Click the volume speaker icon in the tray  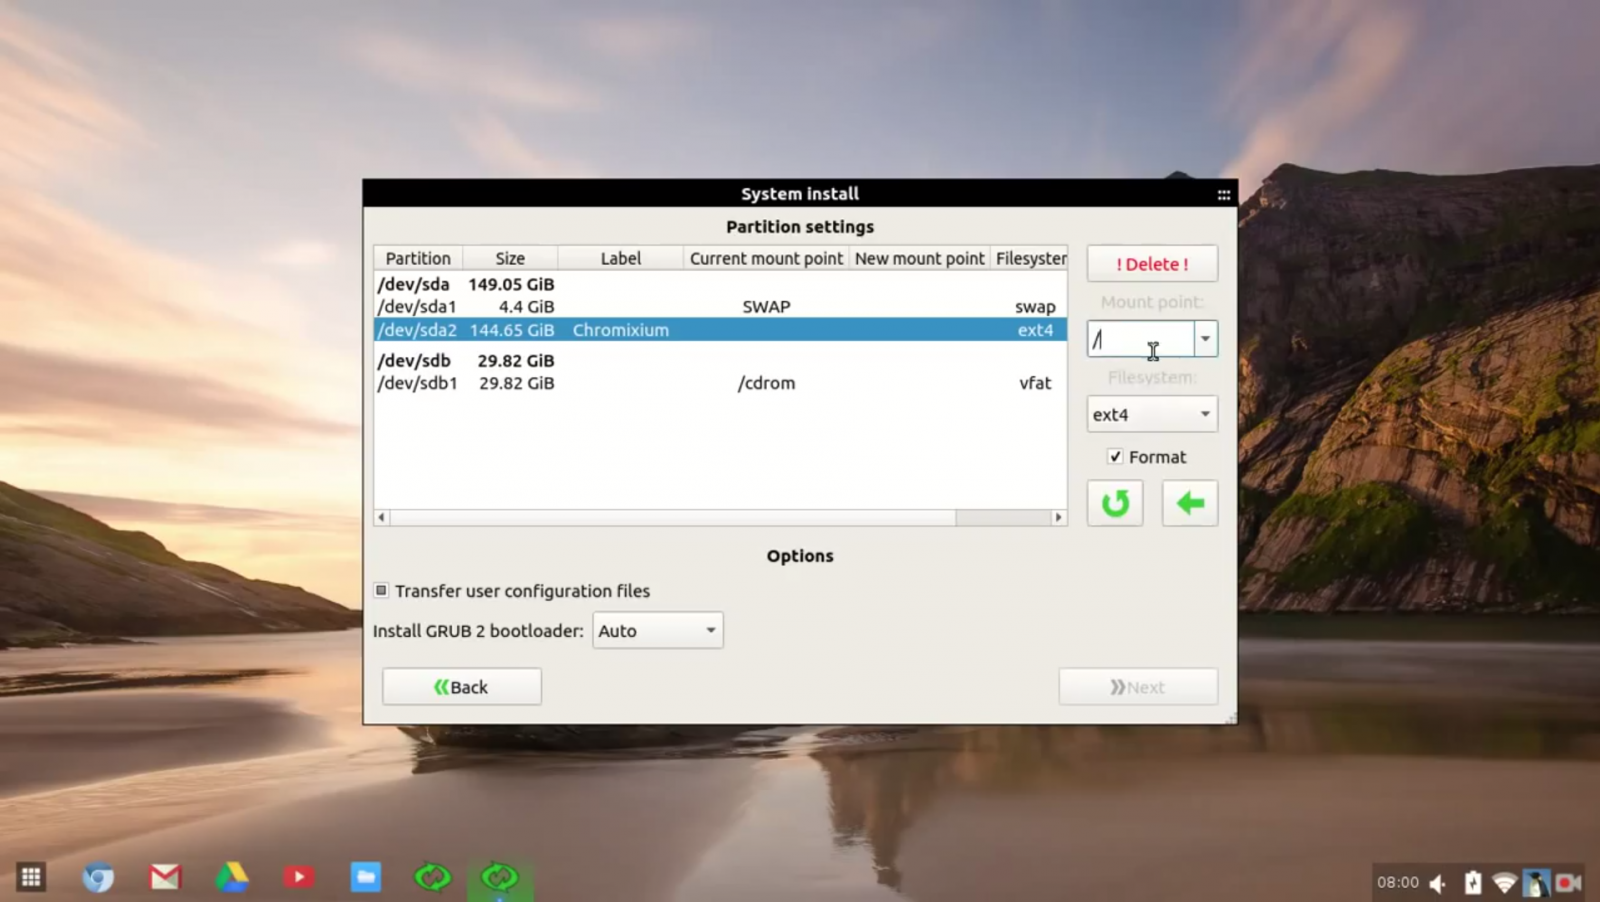click(1438, 882)
